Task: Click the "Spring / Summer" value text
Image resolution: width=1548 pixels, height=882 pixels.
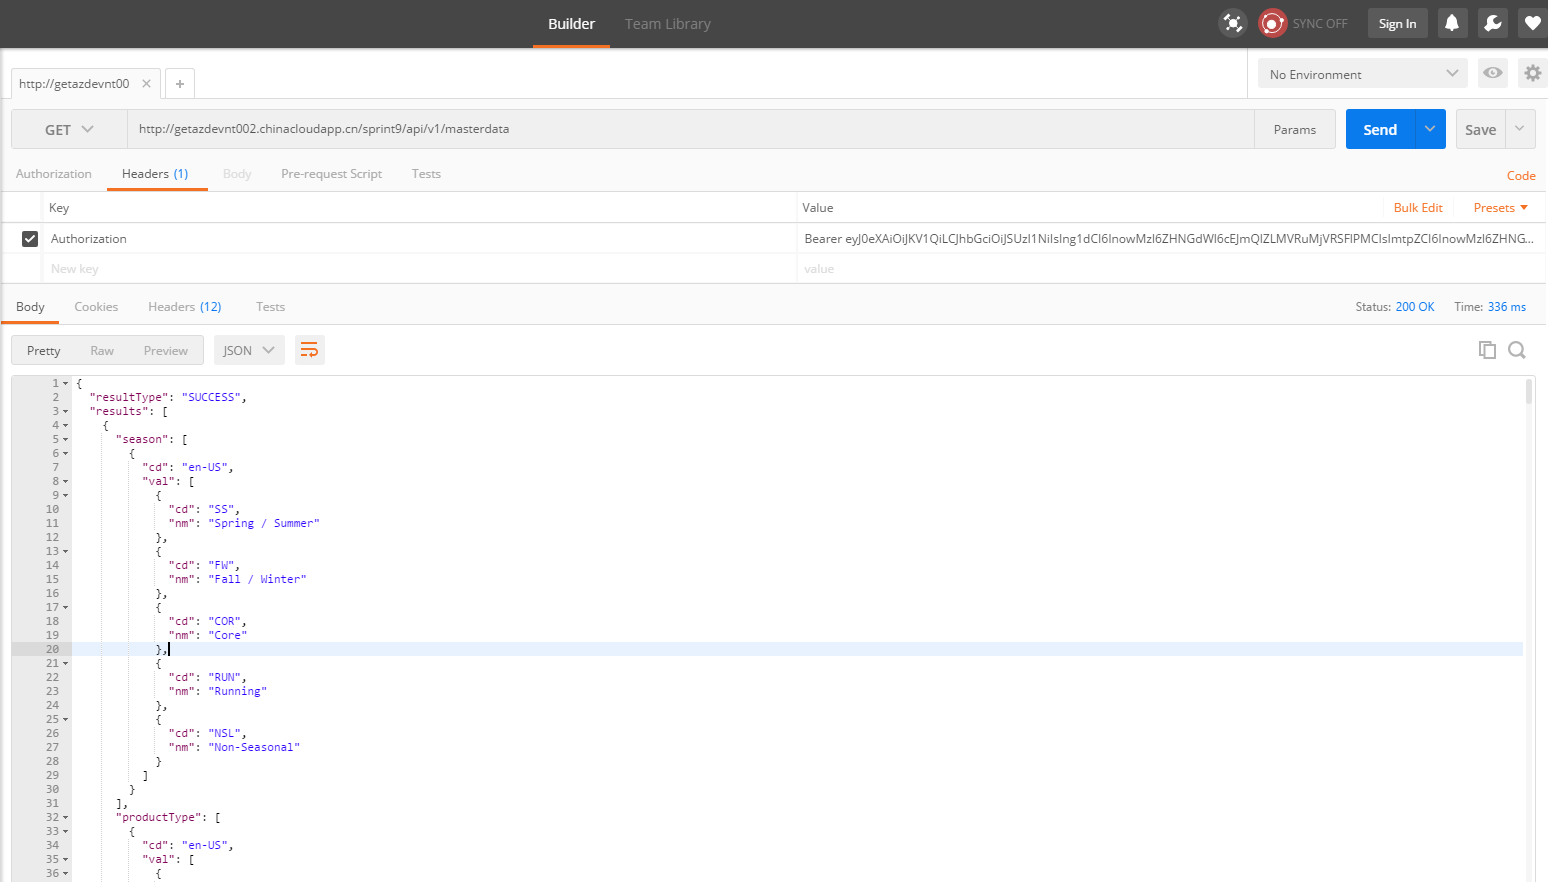Action: [x=264, y=524]
